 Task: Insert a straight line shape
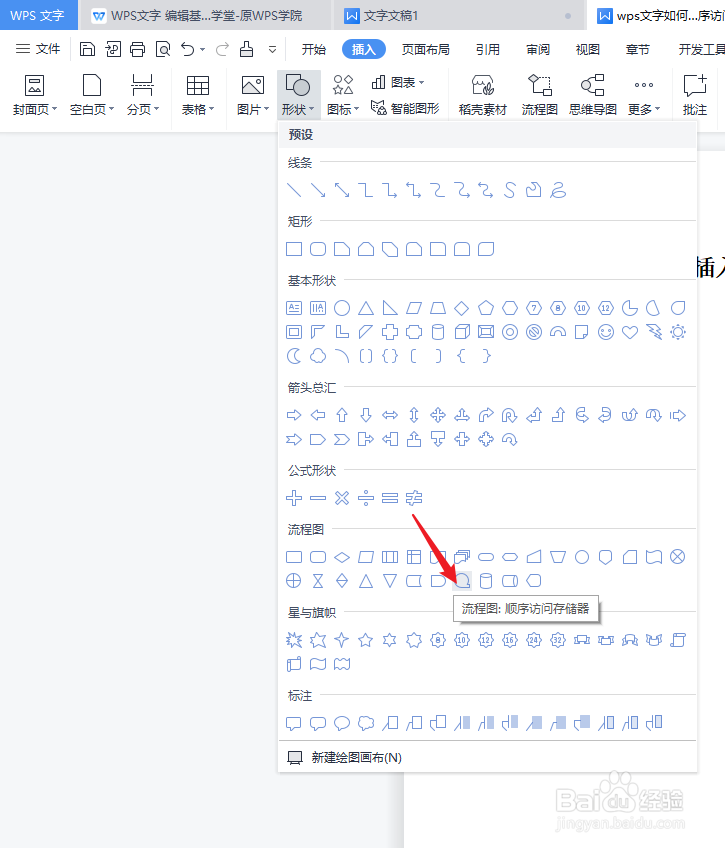pos(294,190)
